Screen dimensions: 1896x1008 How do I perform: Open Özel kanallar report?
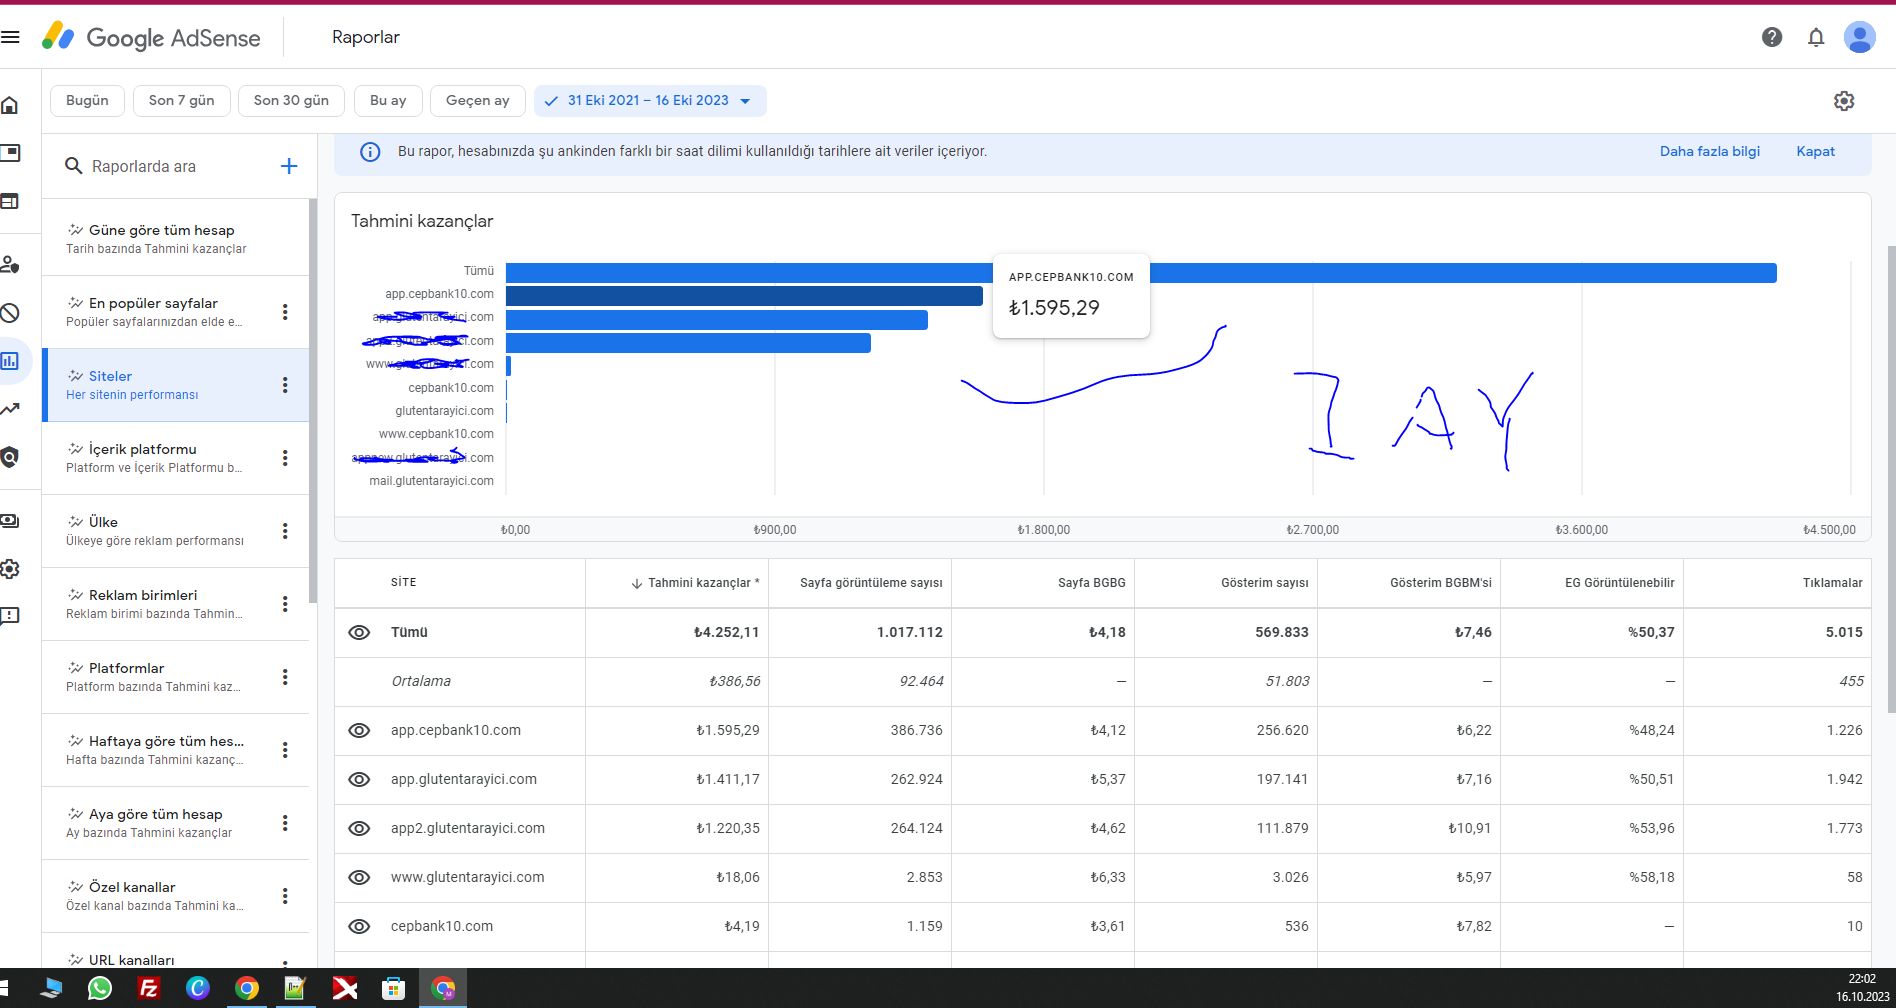click(x=175, y=896)
